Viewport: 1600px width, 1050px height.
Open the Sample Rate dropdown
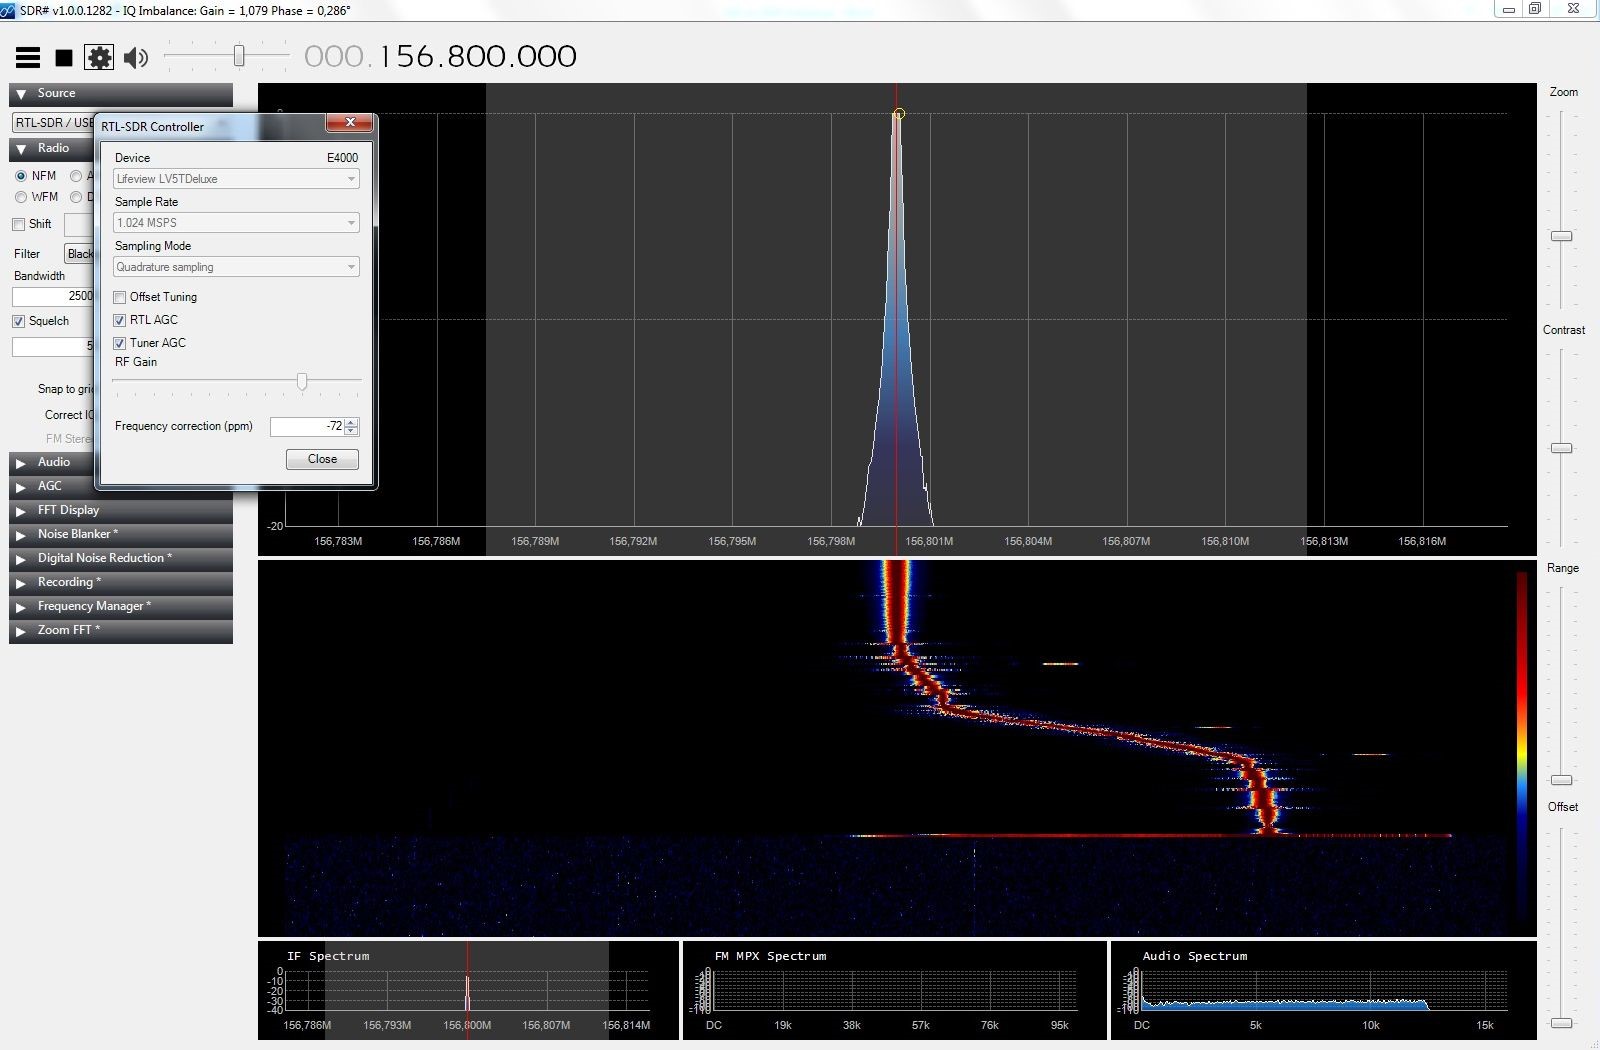tap(236, 223)
